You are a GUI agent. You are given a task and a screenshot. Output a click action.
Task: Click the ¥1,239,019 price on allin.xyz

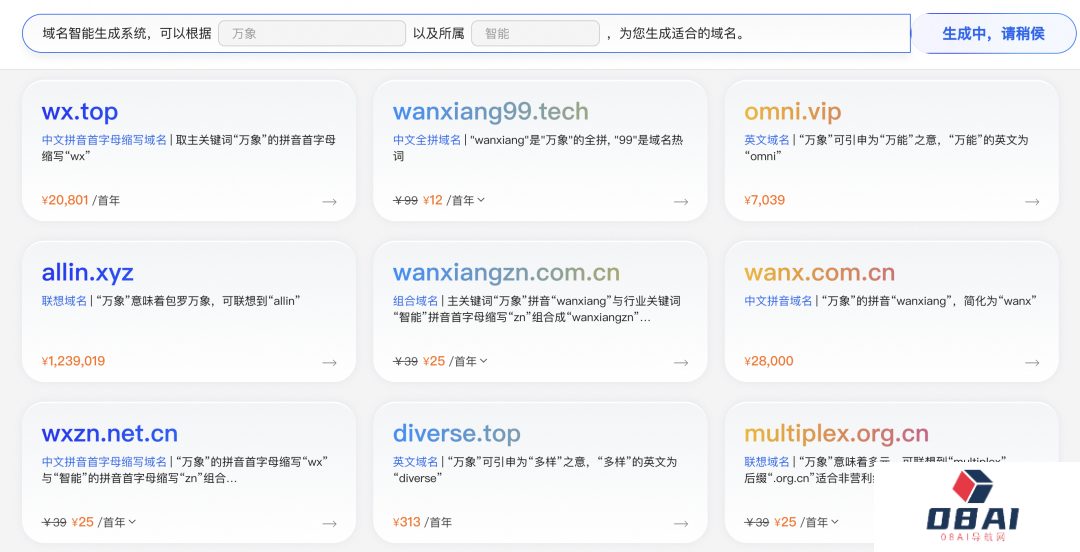(73, 361)
